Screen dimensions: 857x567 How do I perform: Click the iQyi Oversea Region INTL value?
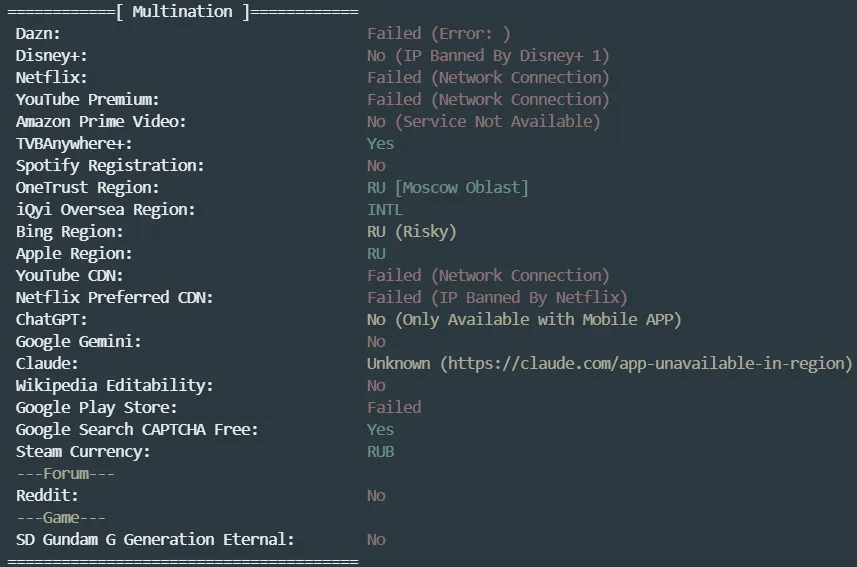click(385, 210)
